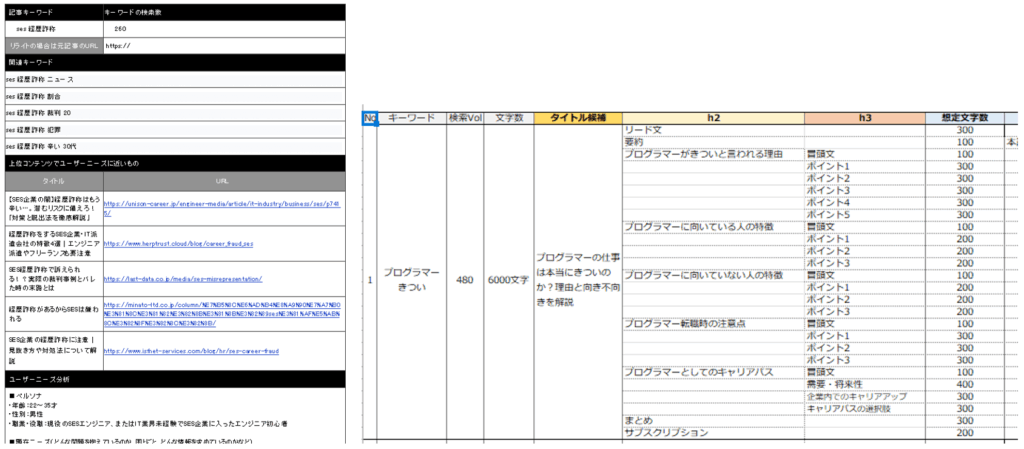Select h2 'プログラマーとしてのキャリアパス'
The height and width of the screenshot is (449, 1024).
point(713,372)
